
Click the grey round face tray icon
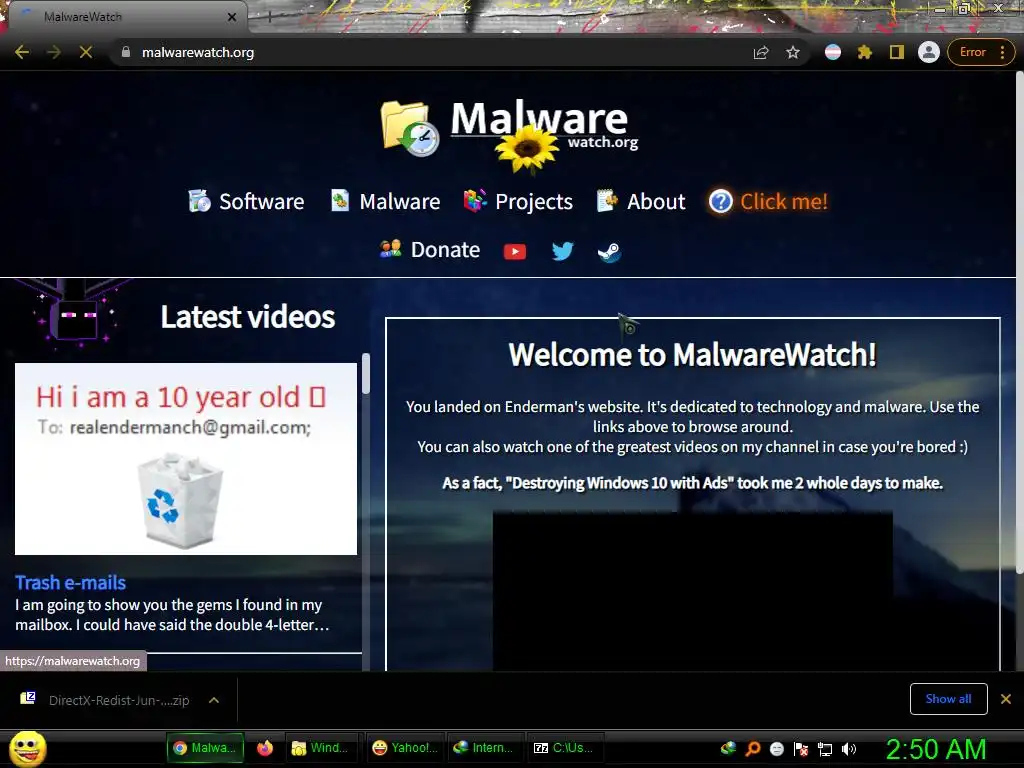pos(776,749)
